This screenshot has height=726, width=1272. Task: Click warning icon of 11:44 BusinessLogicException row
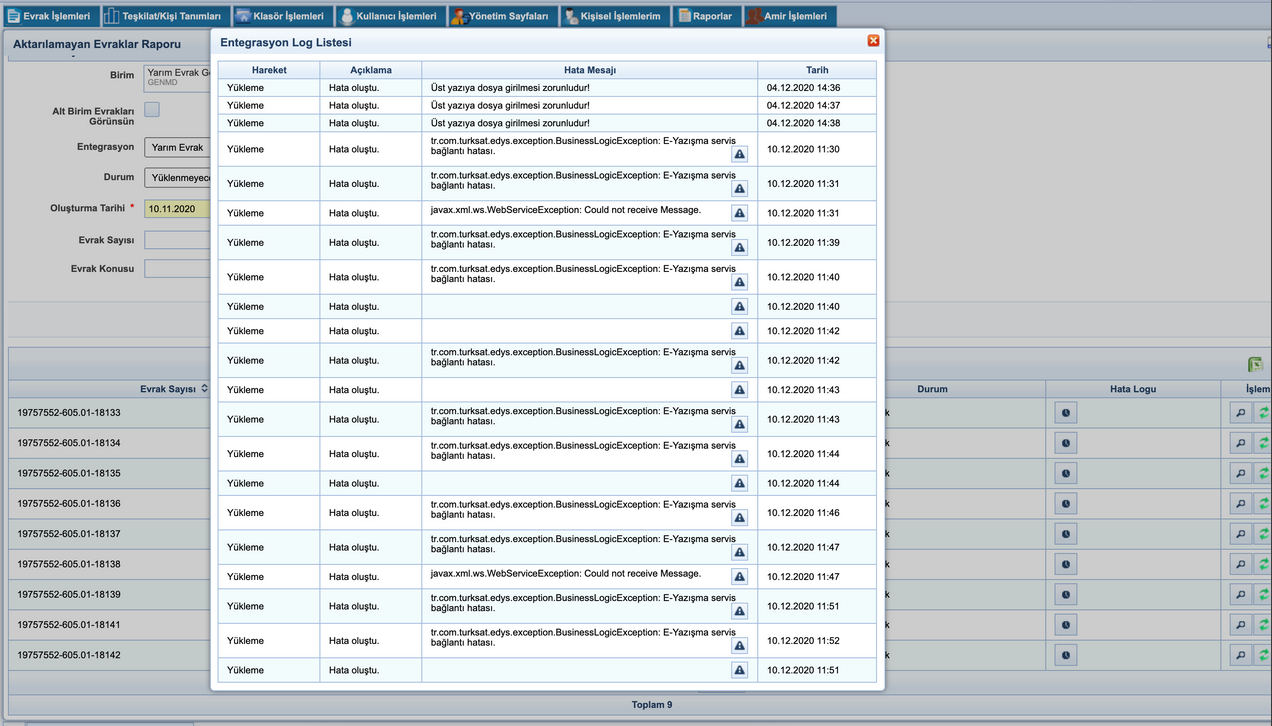pos(740,459)
